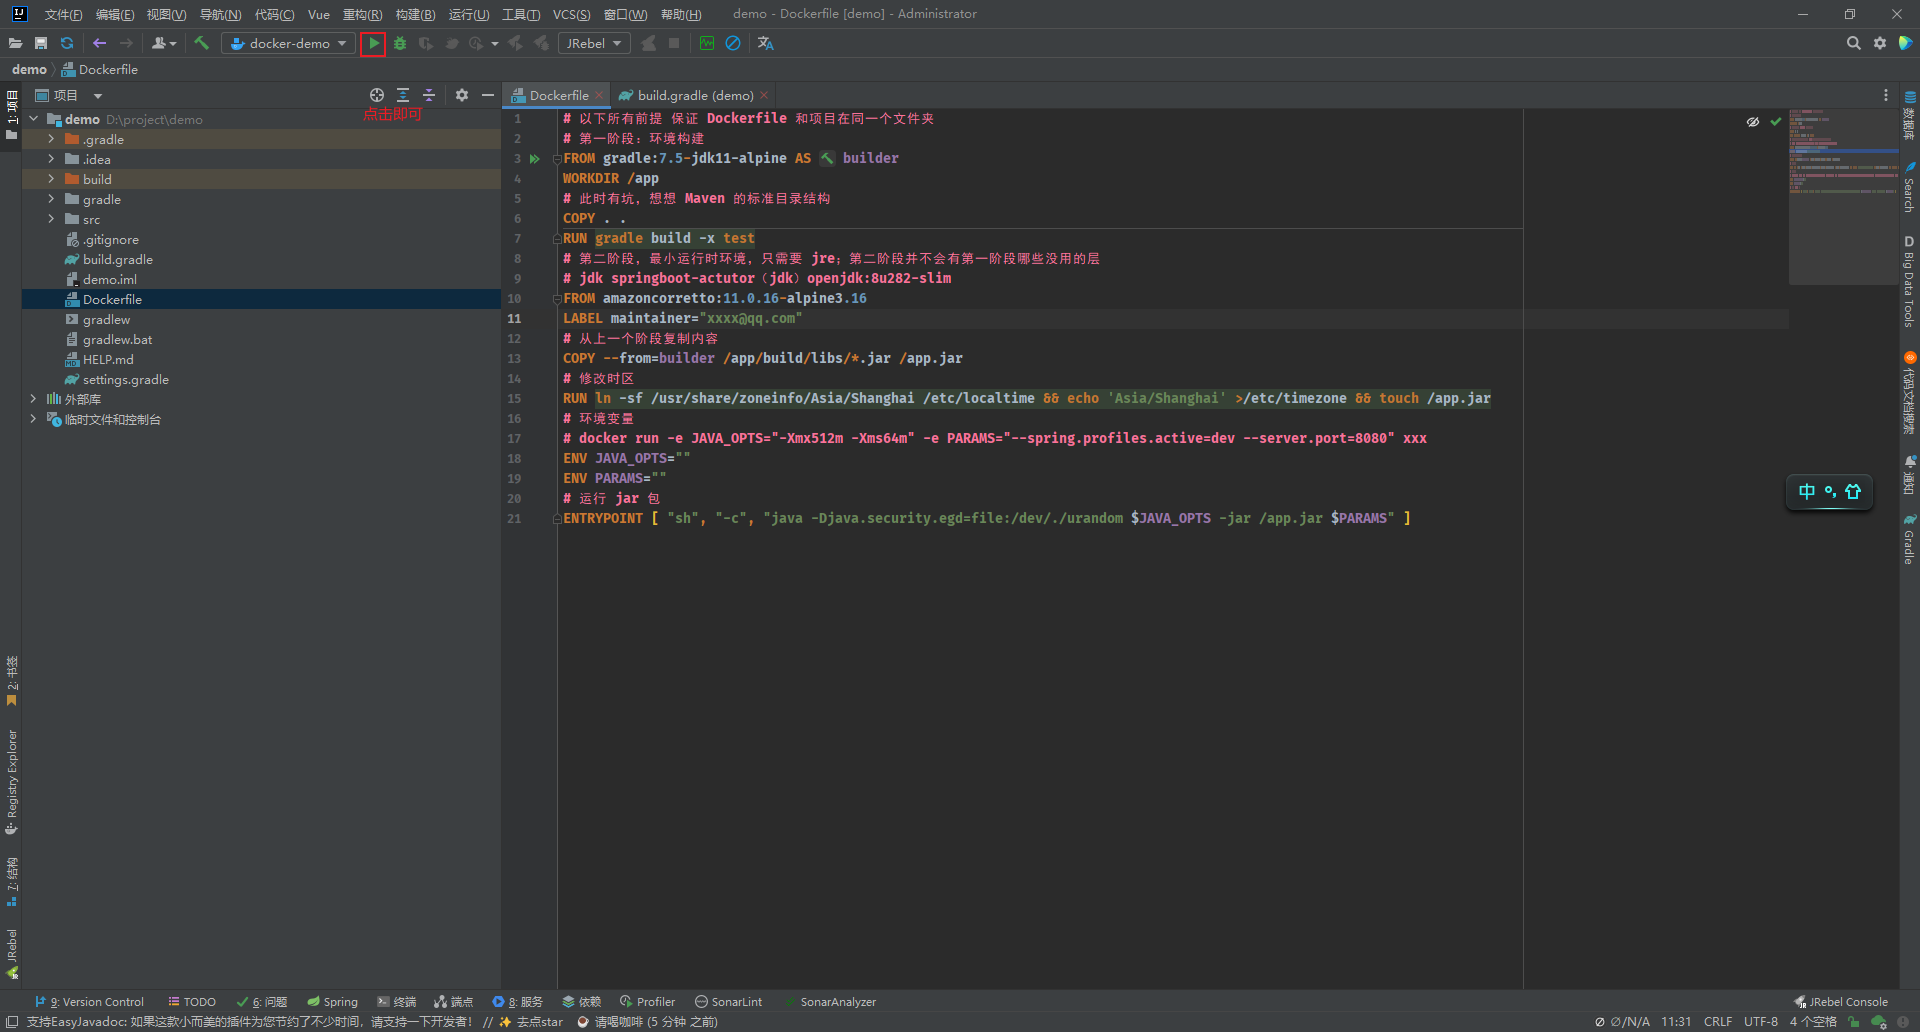Viewport: 1920px width, 1032px height.
Task: Switch to the build.gradle (demo) tab
Action: point(695,95)
